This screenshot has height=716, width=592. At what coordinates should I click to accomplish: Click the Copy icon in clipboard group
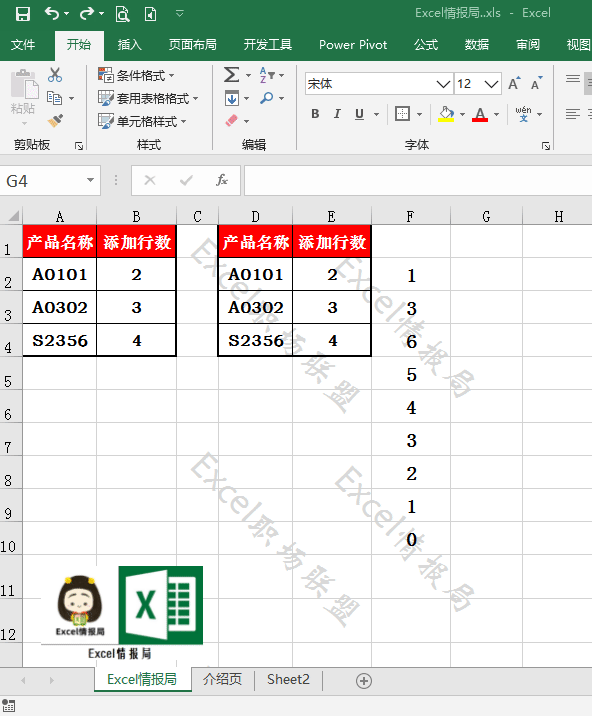point(55,98)
